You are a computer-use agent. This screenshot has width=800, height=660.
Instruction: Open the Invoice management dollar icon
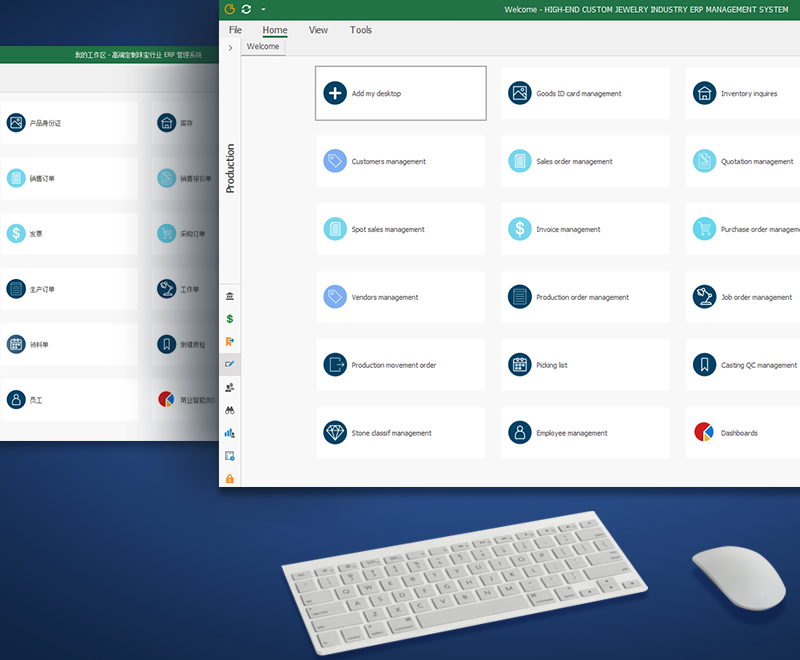(x=519, y=229)
